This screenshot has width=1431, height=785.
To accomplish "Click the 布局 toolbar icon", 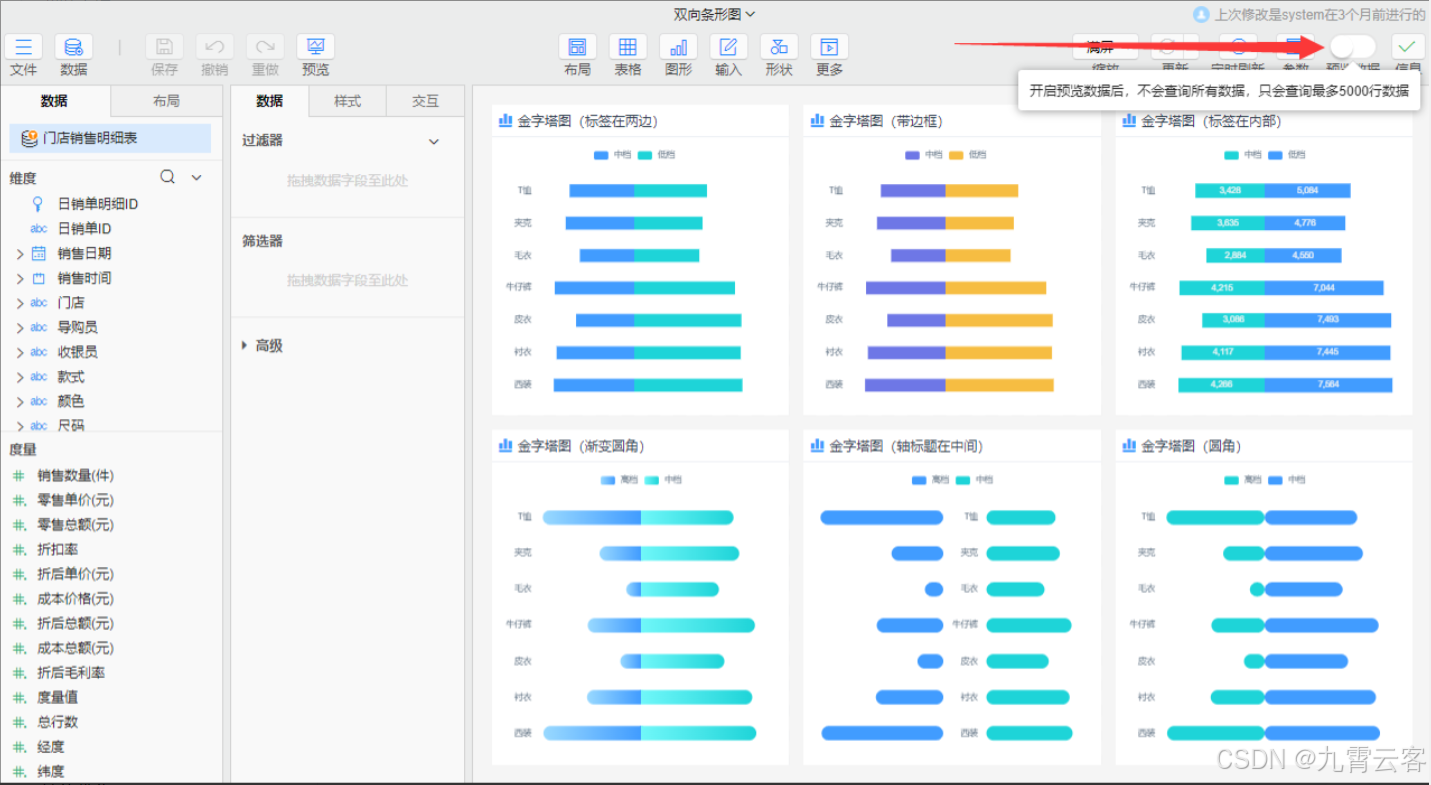I will 577,47.
